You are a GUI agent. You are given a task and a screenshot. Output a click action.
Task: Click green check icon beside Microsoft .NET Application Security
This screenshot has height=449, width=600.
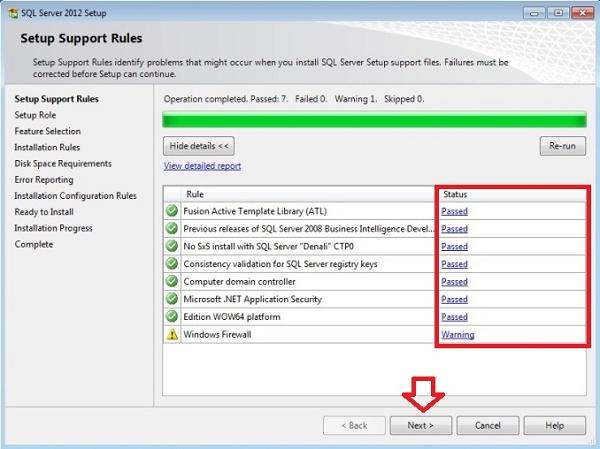point(172,299)
